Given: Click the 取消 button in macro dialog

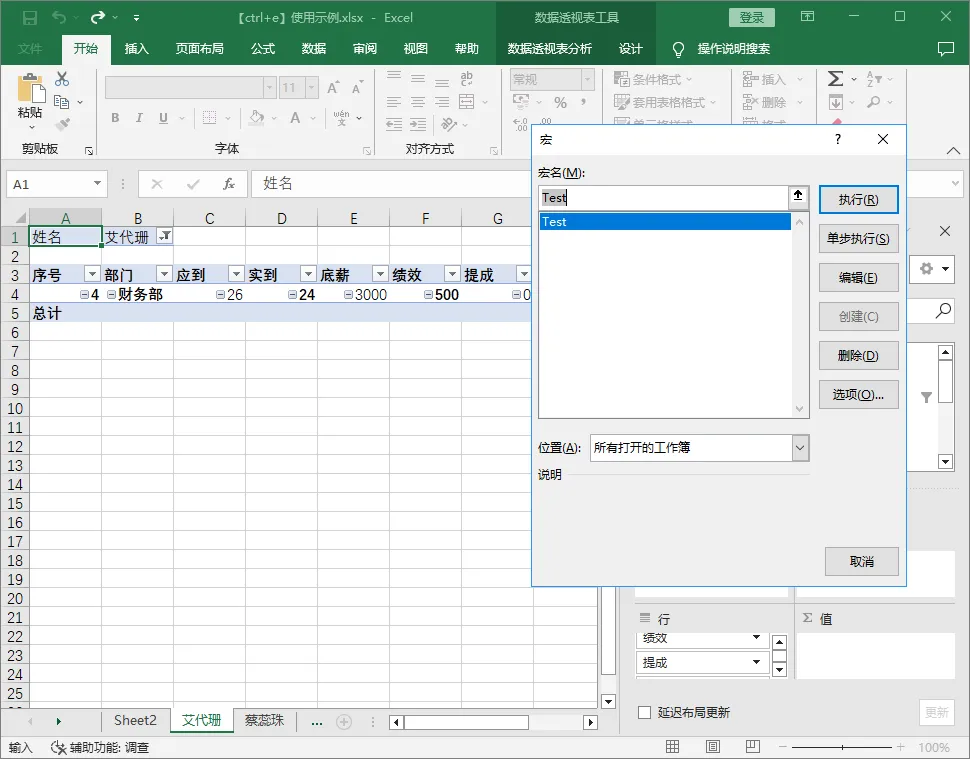Looking at the screenshot, I should (x=861, y=561).
